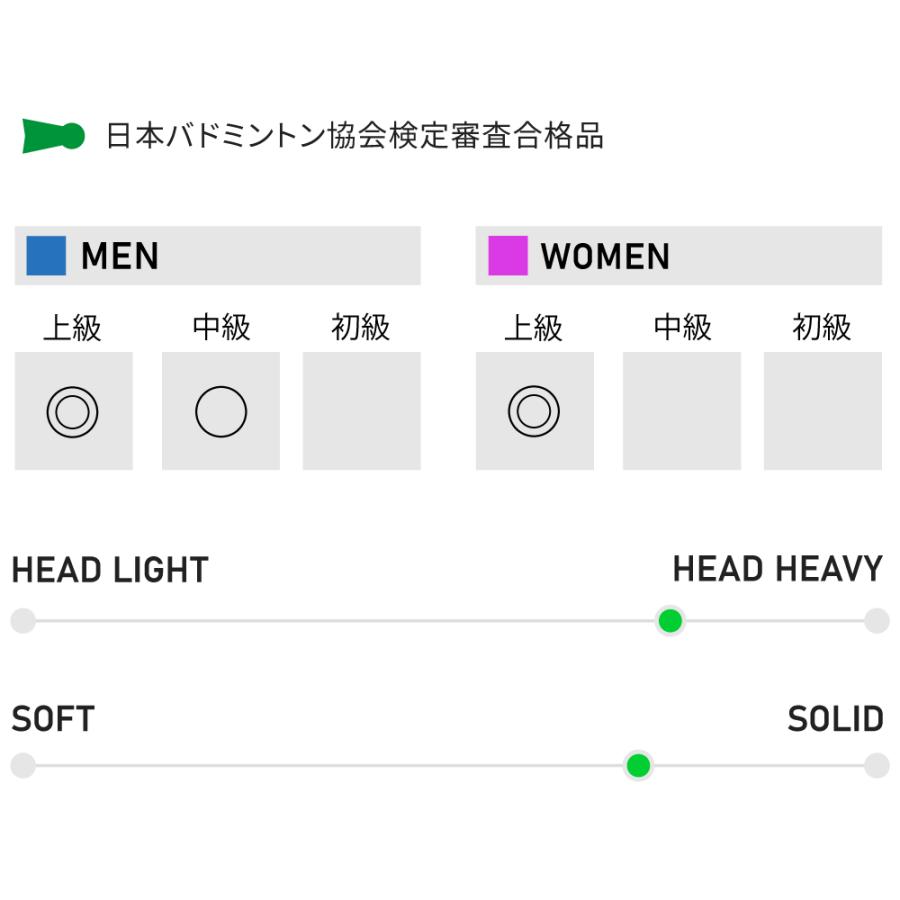Click the SOFT slider left endpoint
900x900 pixels.
[x=23, y=767]
